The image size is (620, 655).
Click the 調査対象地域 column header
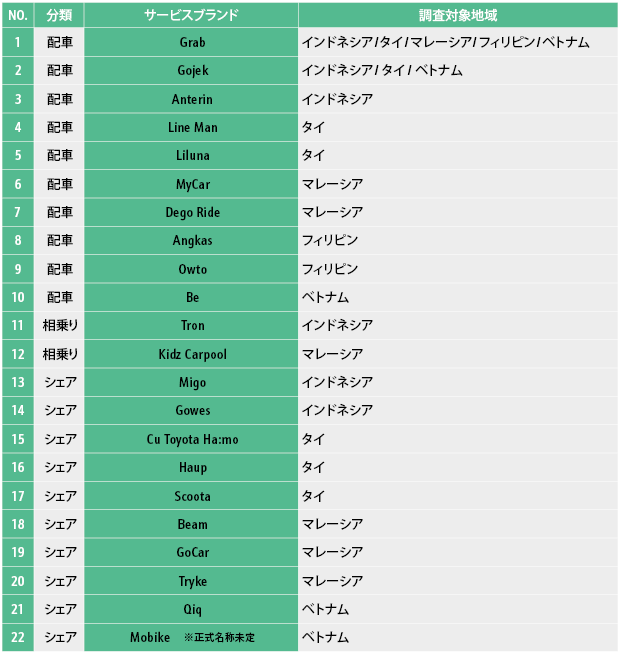(458, 15)
